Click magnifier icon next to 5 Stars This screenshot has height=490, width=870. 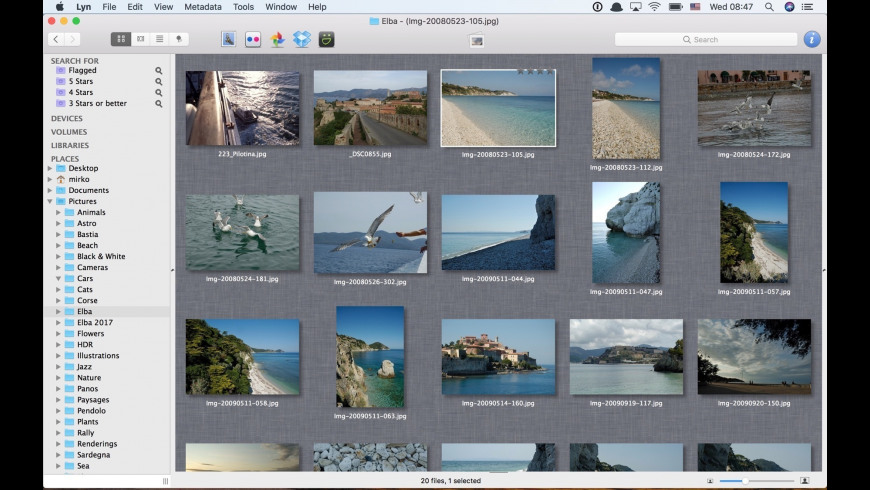[158, 82]
